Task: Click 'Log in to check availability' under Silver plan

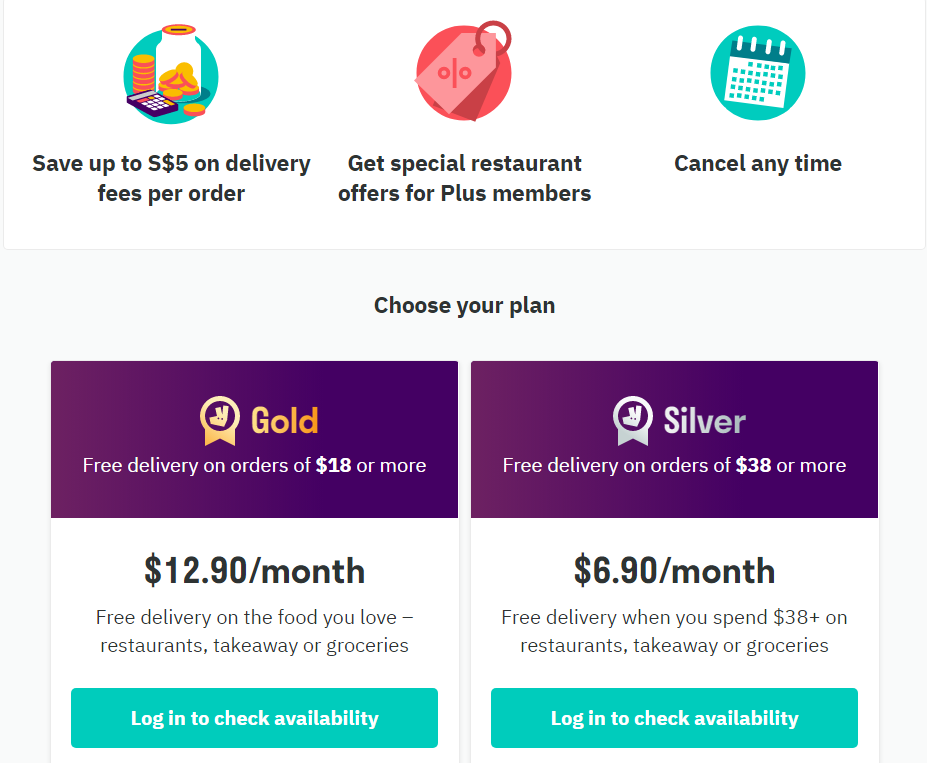Action: coord(673,718)
